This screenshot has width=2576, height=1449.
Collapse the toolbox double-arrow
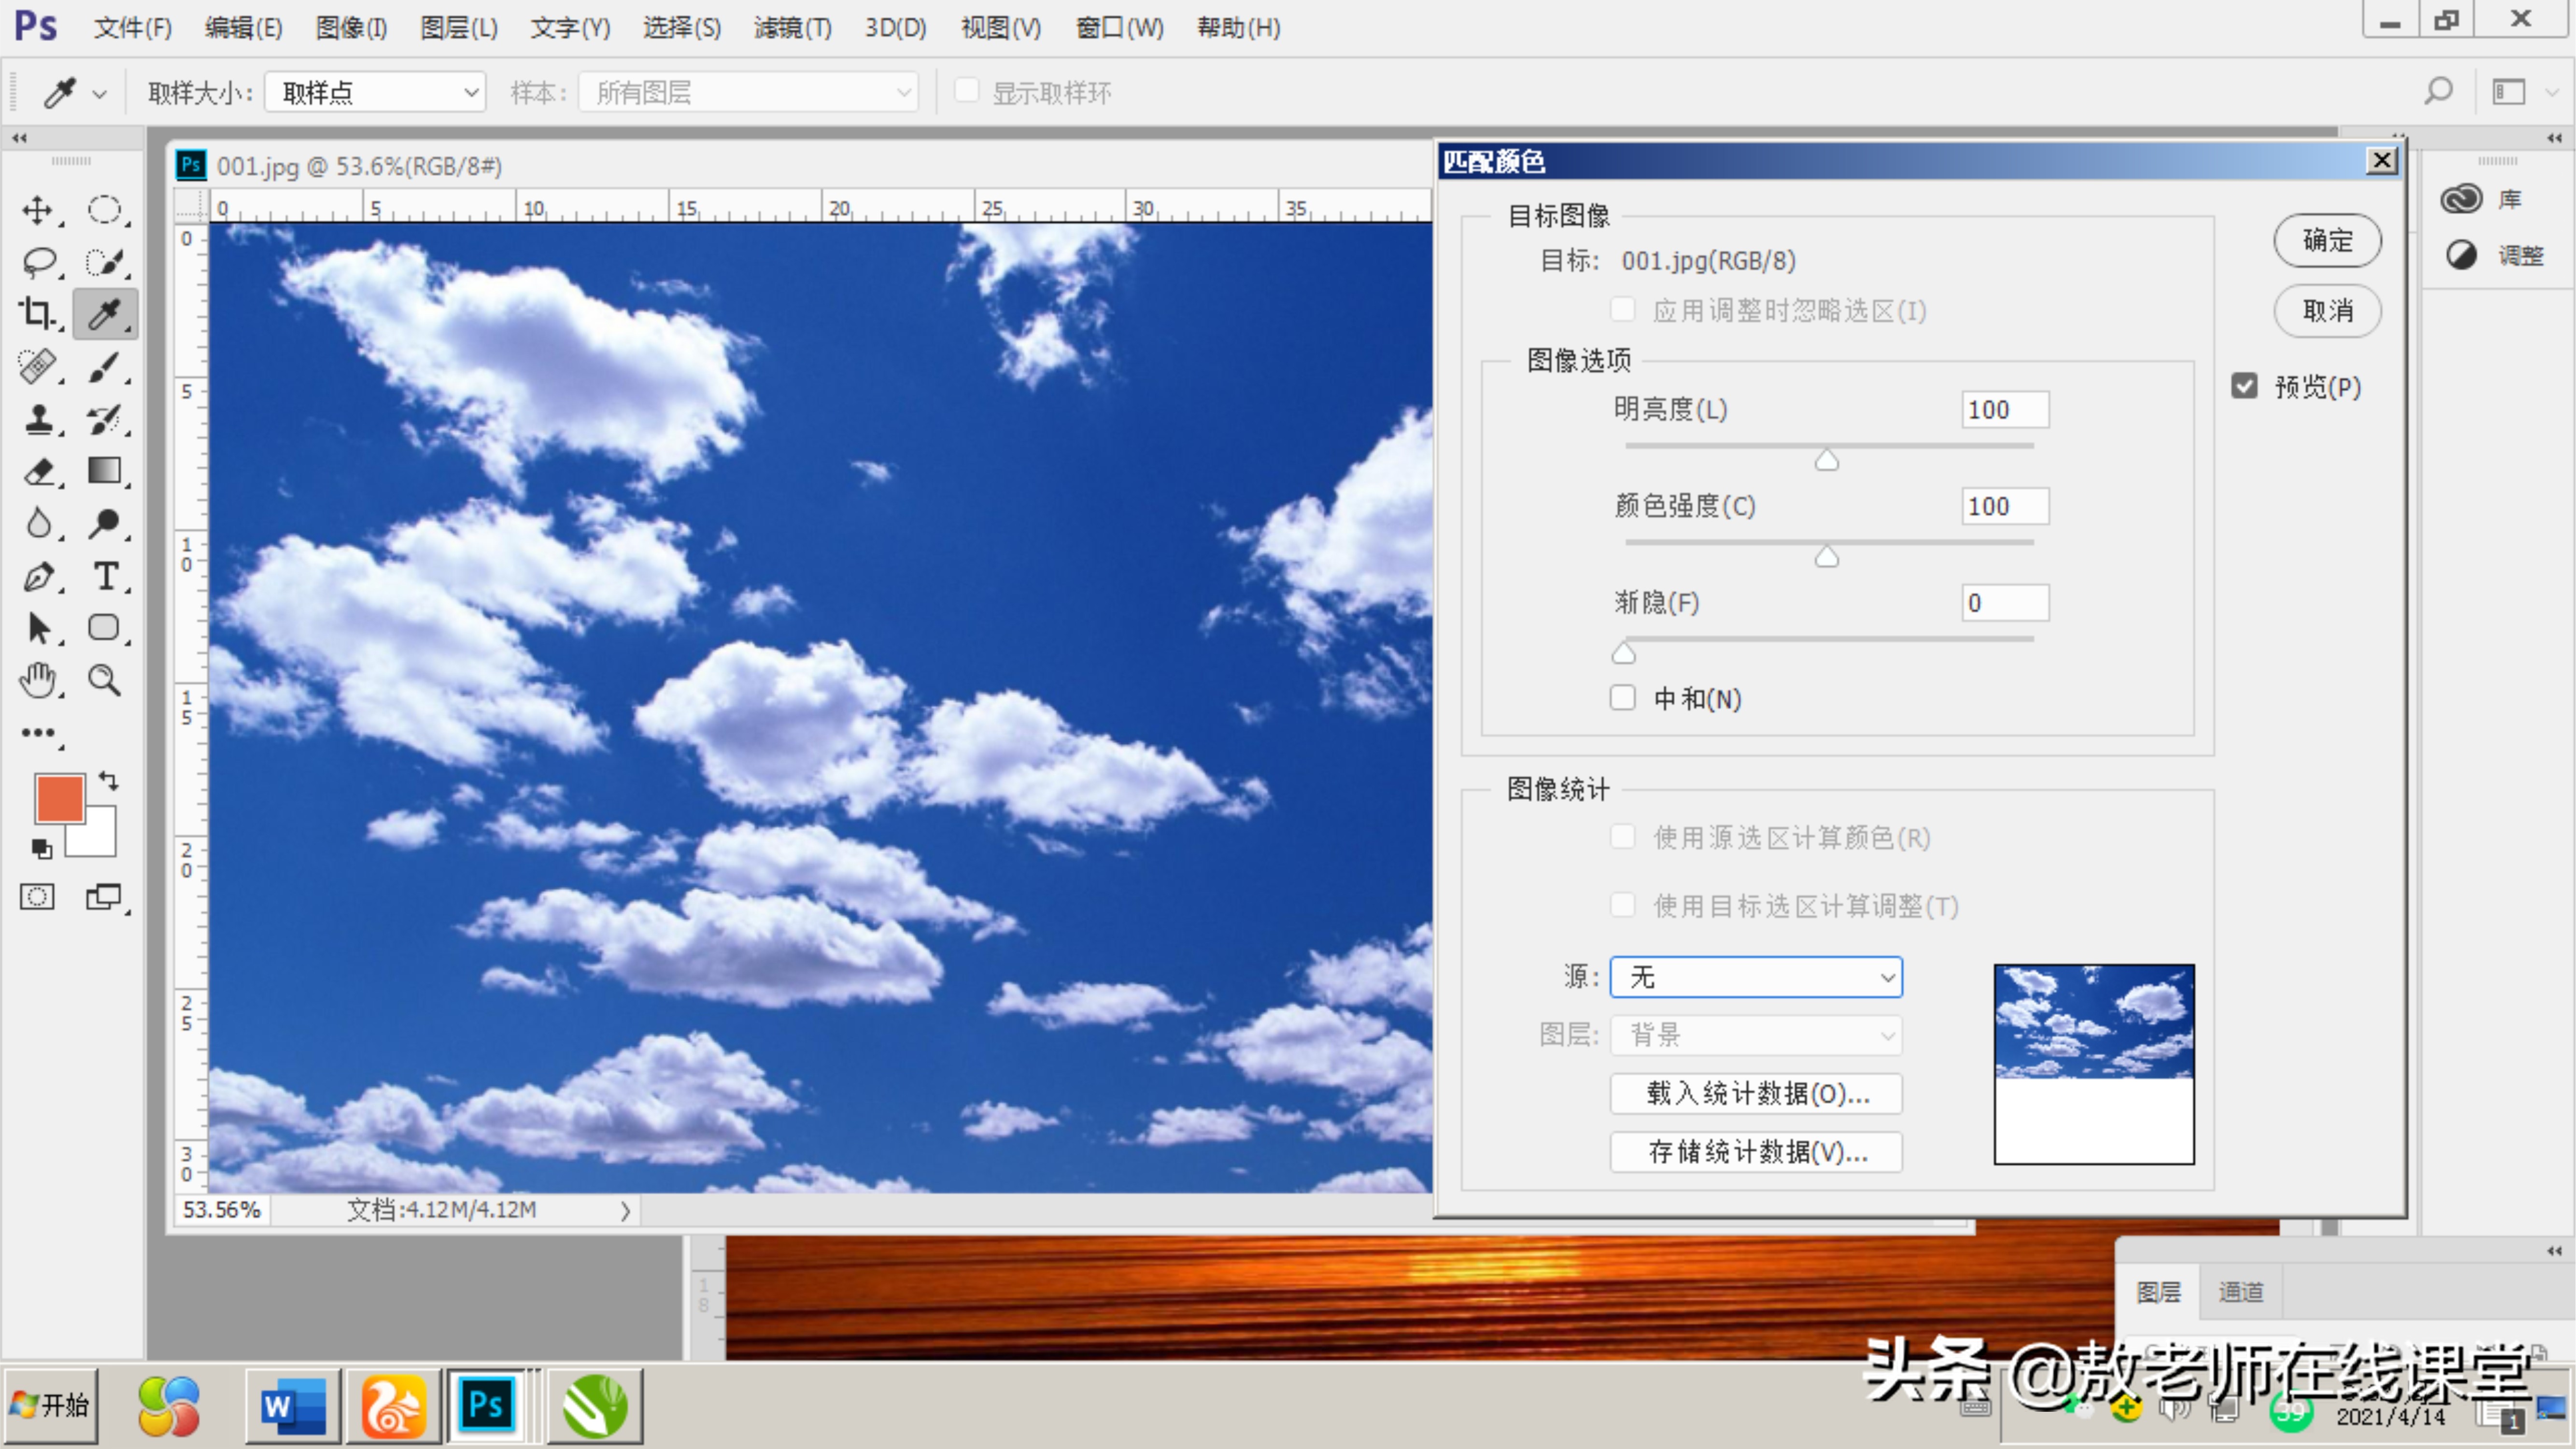pos(19,138)
